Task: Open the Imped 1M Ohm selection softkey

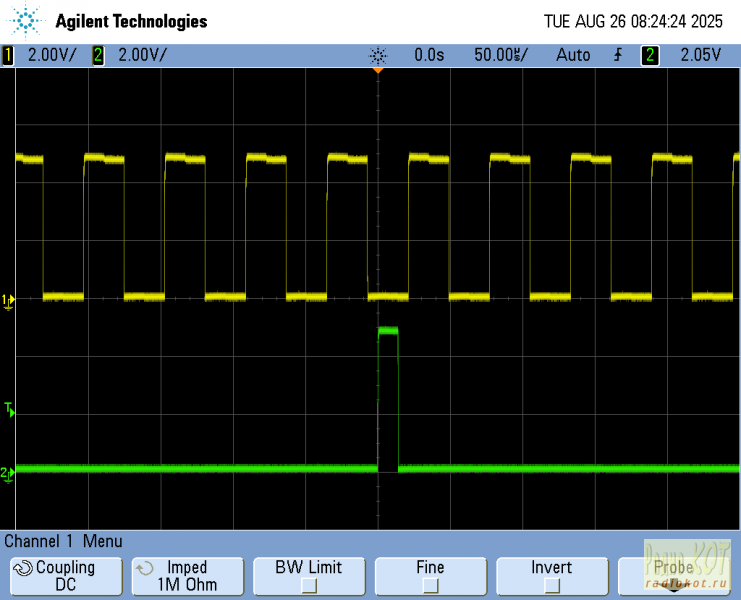Action: pos(187,576)
